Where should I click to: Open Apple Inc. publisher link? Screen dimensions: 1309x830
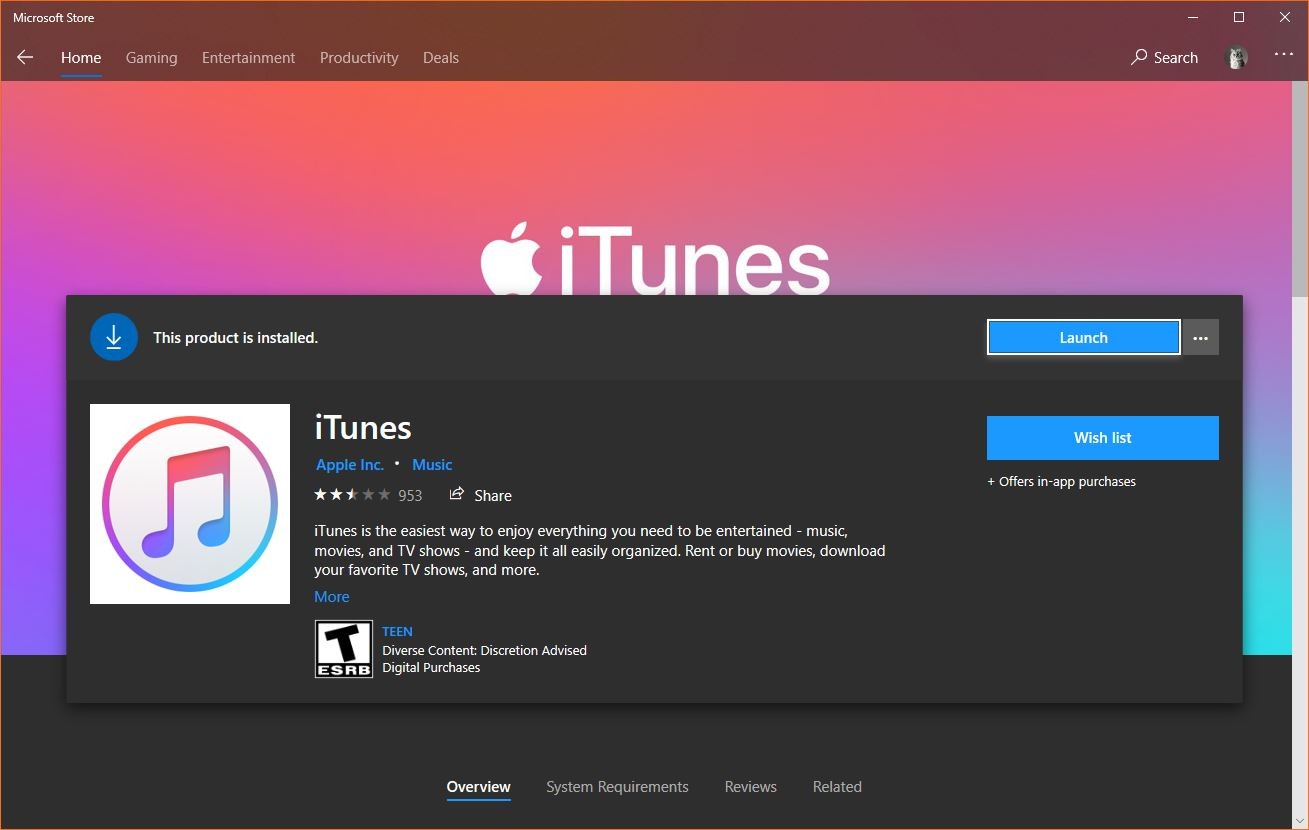(350, 465)
